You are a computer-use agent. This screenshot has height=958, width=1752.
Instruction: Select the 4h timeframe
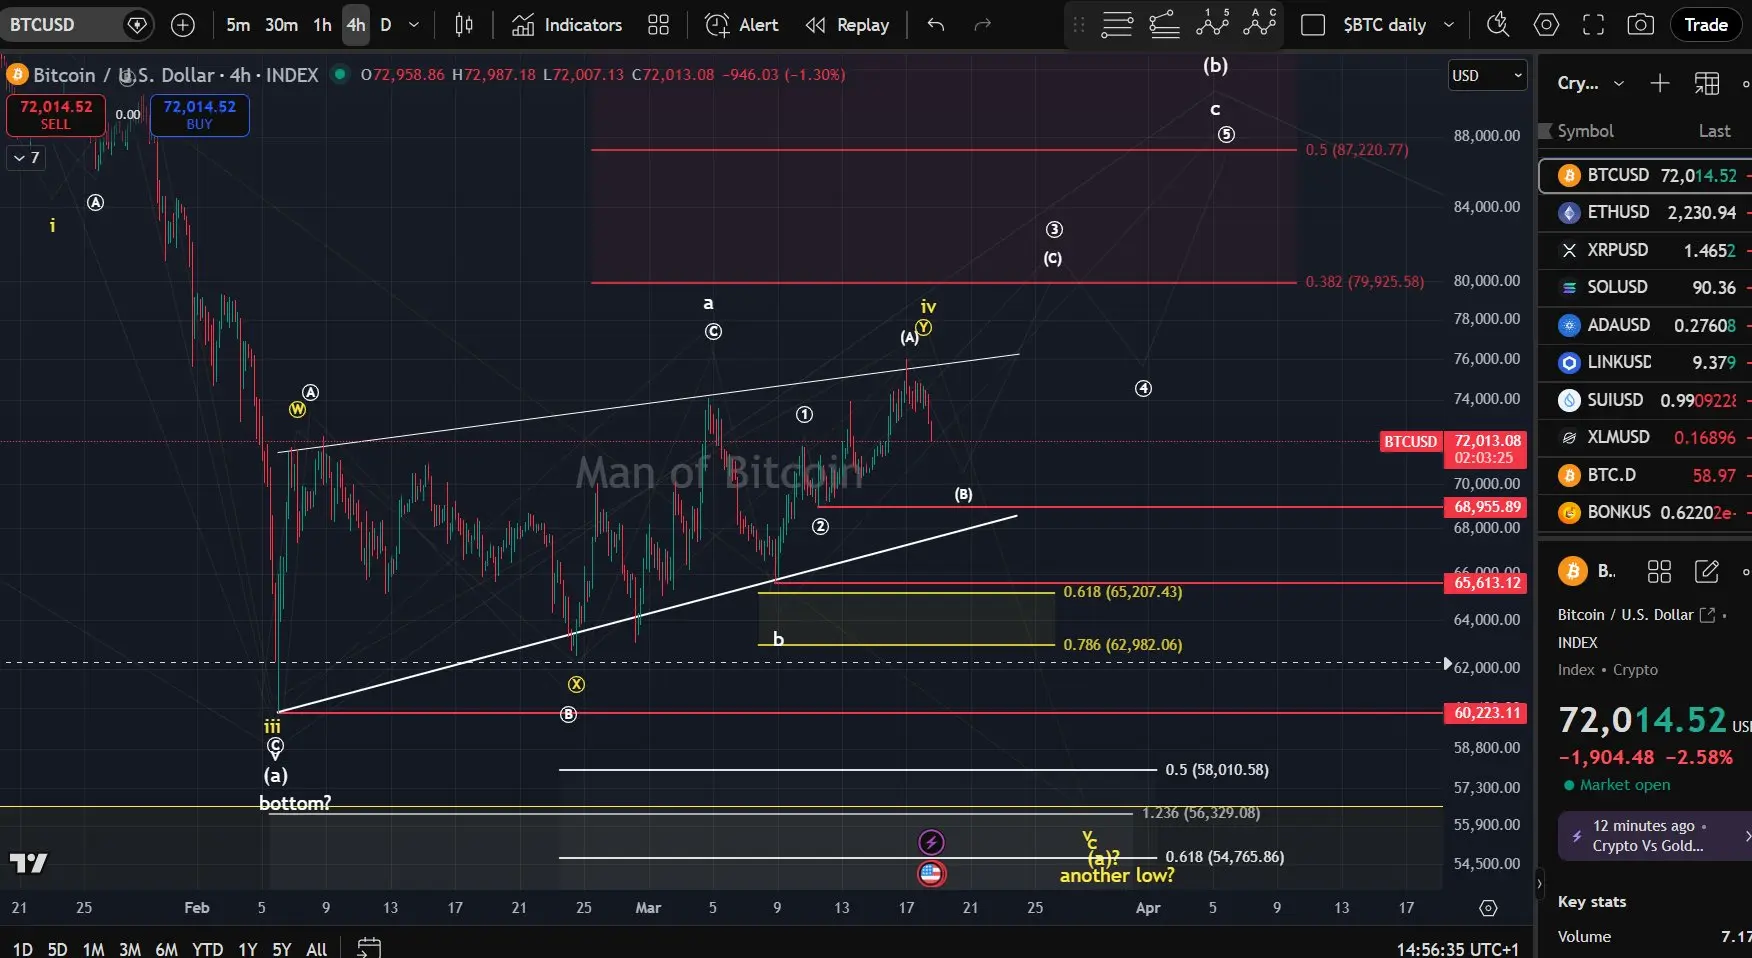[x=356, y=25]
